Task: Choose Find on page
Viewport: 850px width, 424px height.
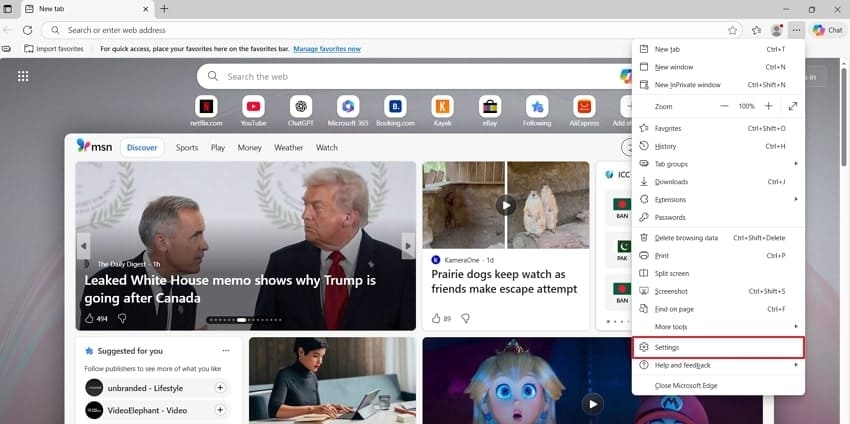Action: pyautogui.click(x=719, y=309)
